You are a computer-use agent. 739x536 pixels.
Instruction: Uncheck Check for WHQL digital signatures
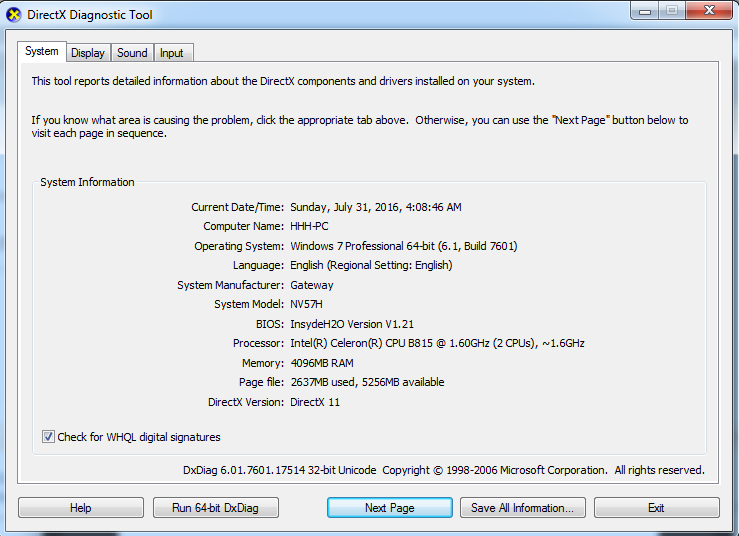coord(49,437)
